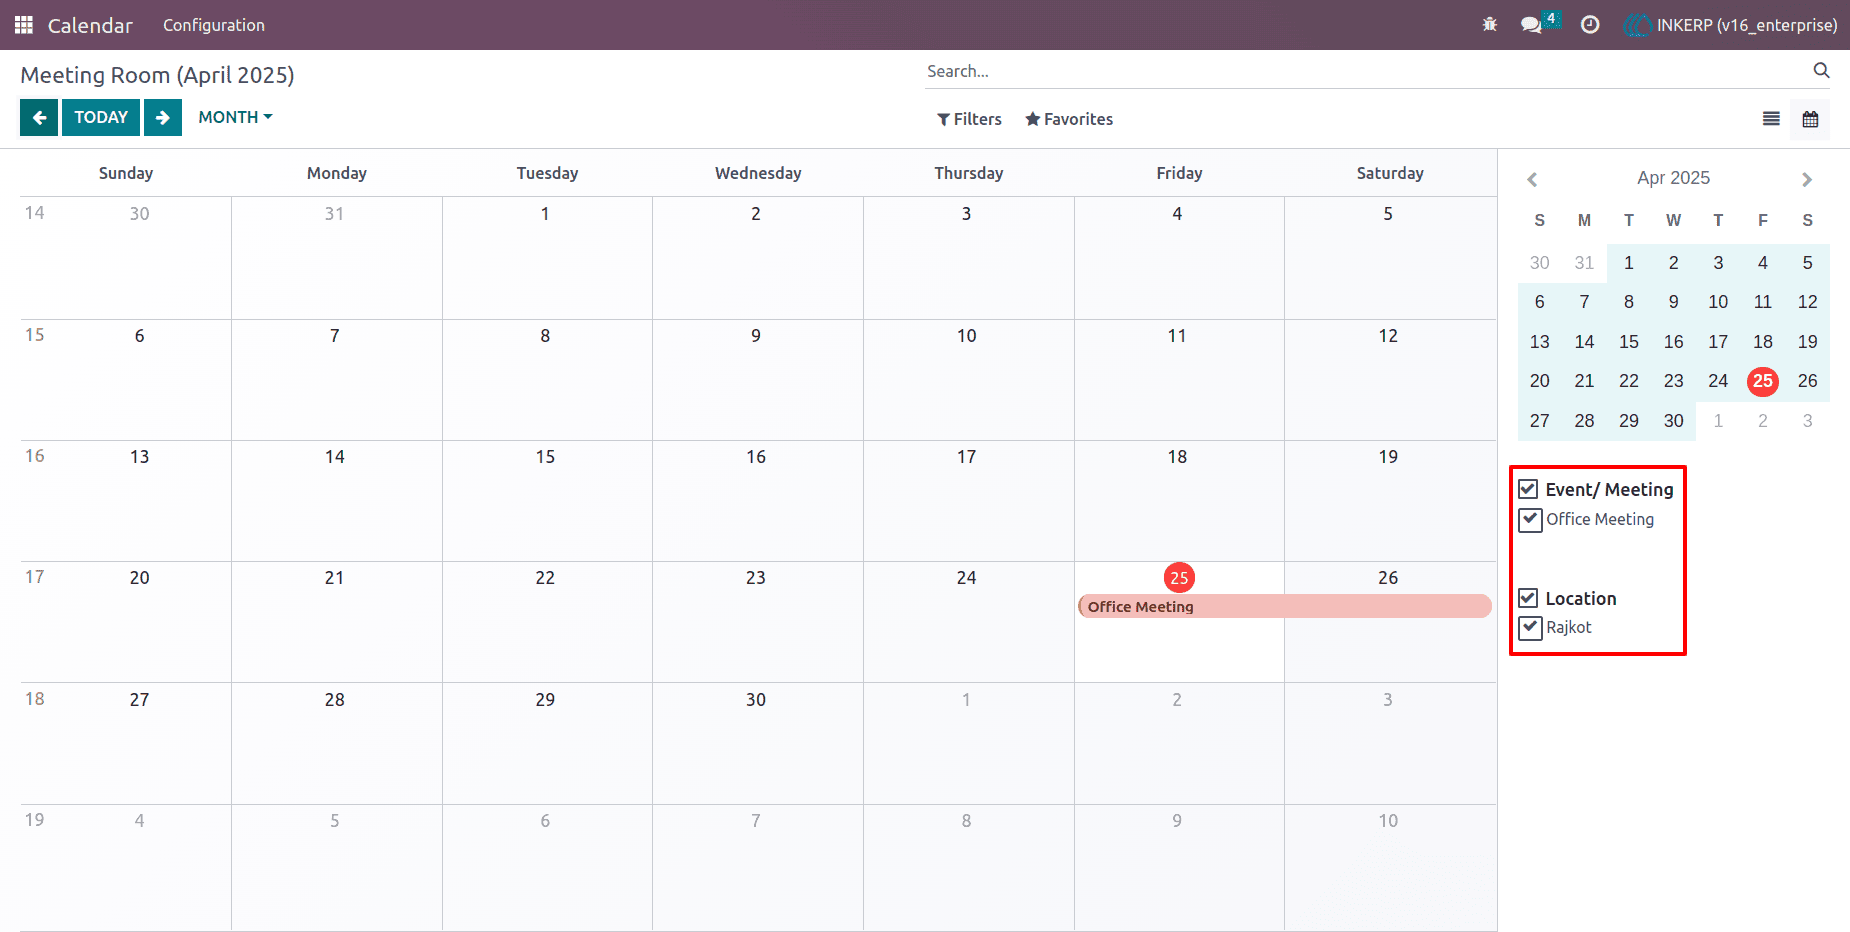Click the debug bug icon
The image size is (1850, 932).
click(1490, 24)
